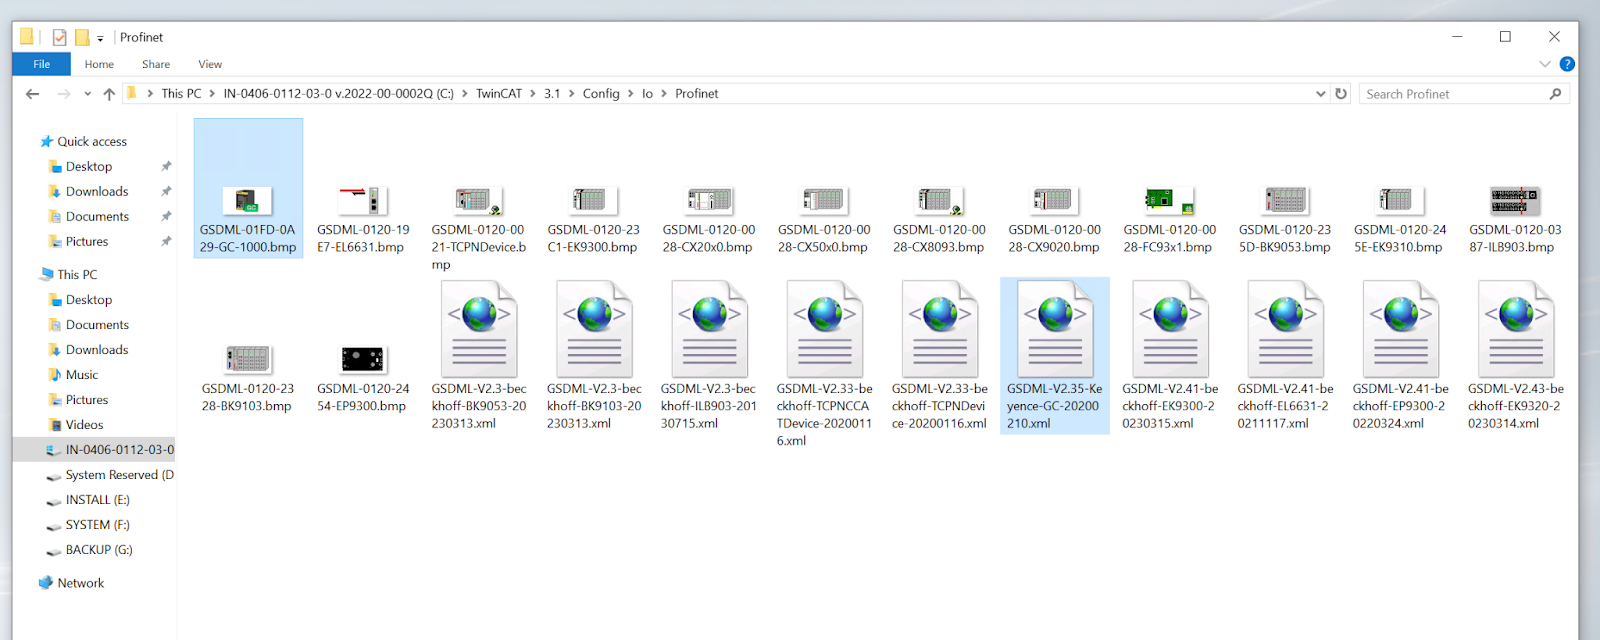1600x640 pixels.
Task: Select GSDML-0120-0028-CX9020.bmp file icon
Action: (x=1054, y=201)
